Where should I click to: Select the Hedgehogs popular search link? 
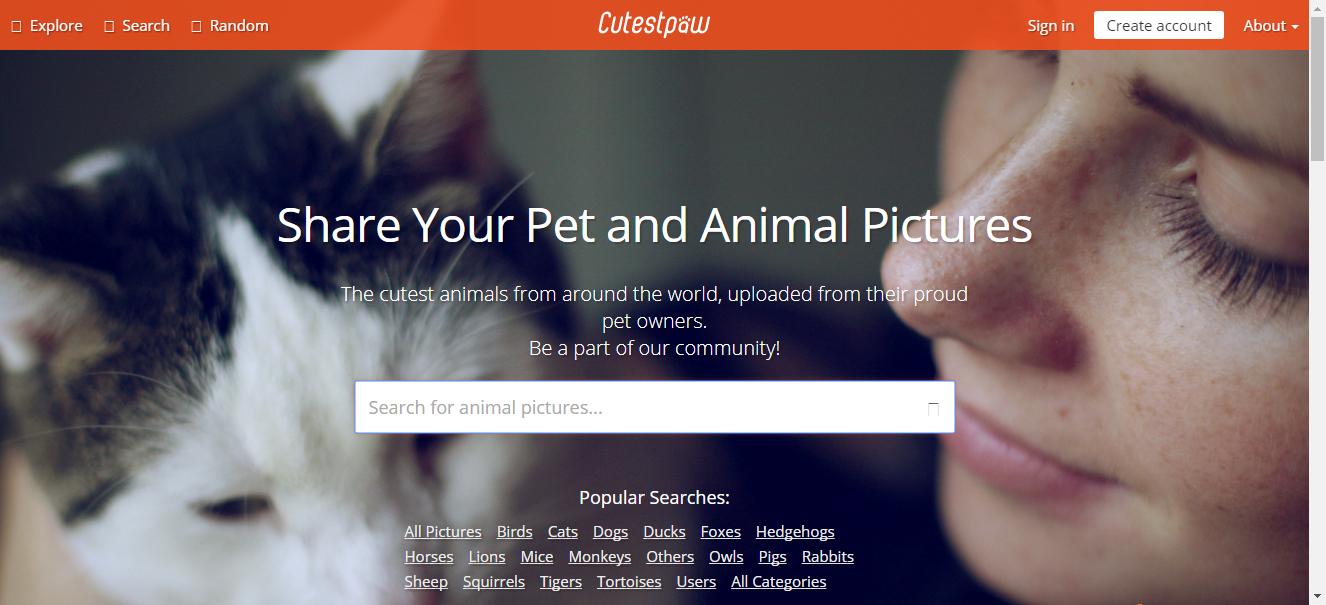pos(795,532)
